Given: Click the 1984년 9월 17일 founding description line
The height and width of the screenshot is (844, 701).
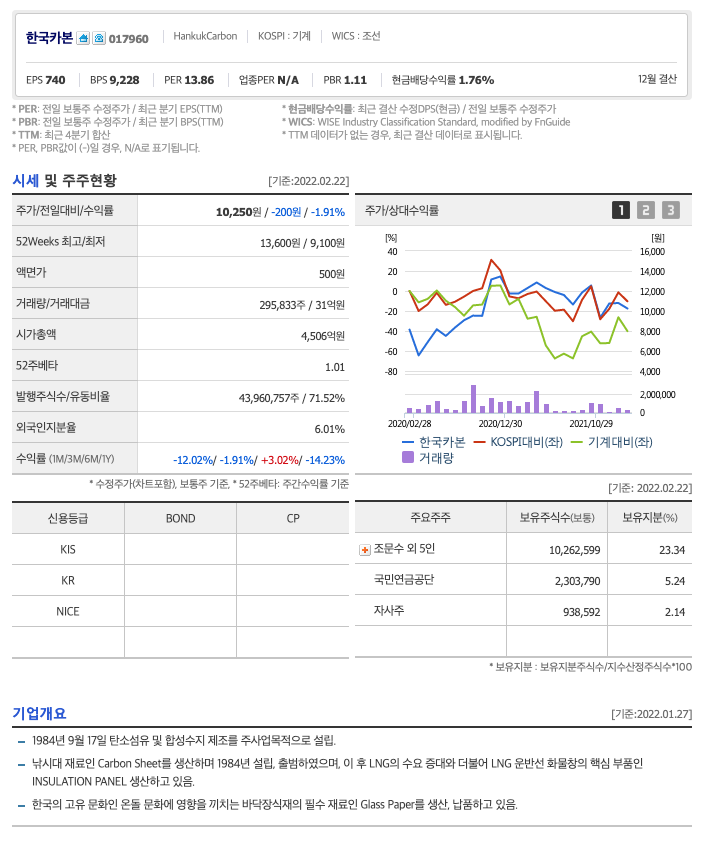Looking at the screenshot, I should (x=184, y=741).
